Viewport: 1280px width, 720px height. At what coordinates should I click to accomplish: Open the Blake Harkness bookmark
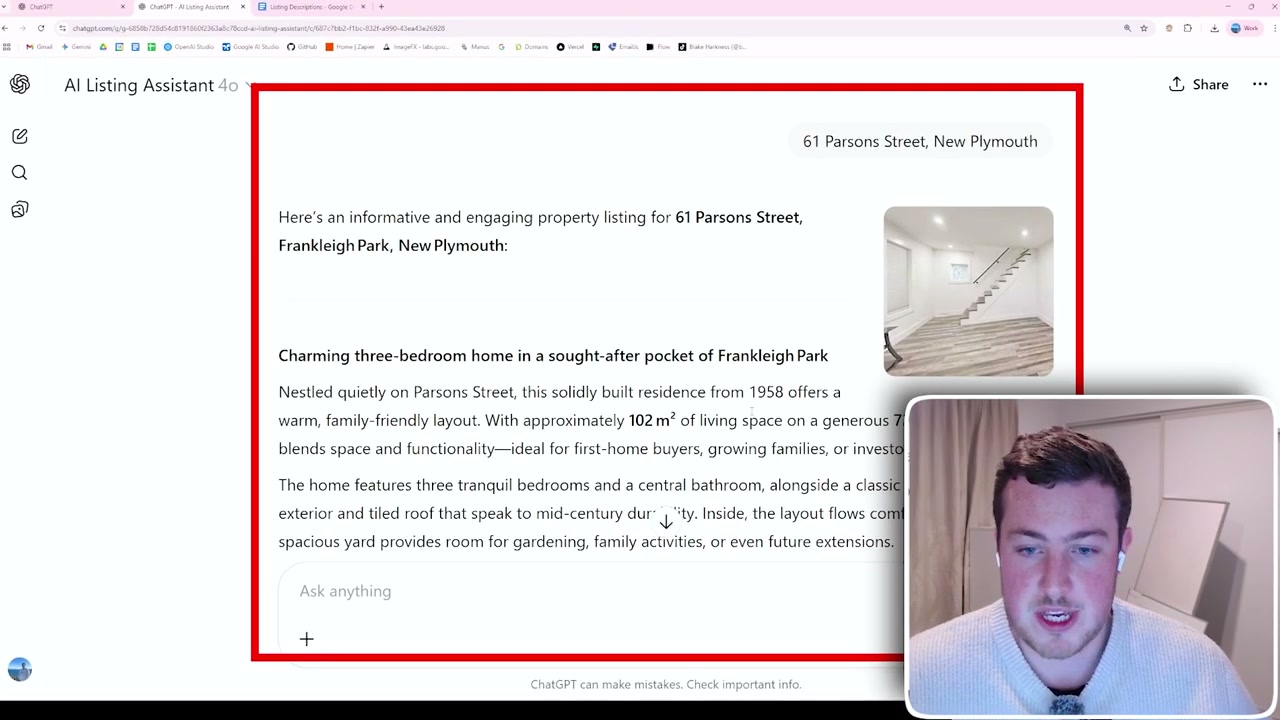click(x=711, y=47)
